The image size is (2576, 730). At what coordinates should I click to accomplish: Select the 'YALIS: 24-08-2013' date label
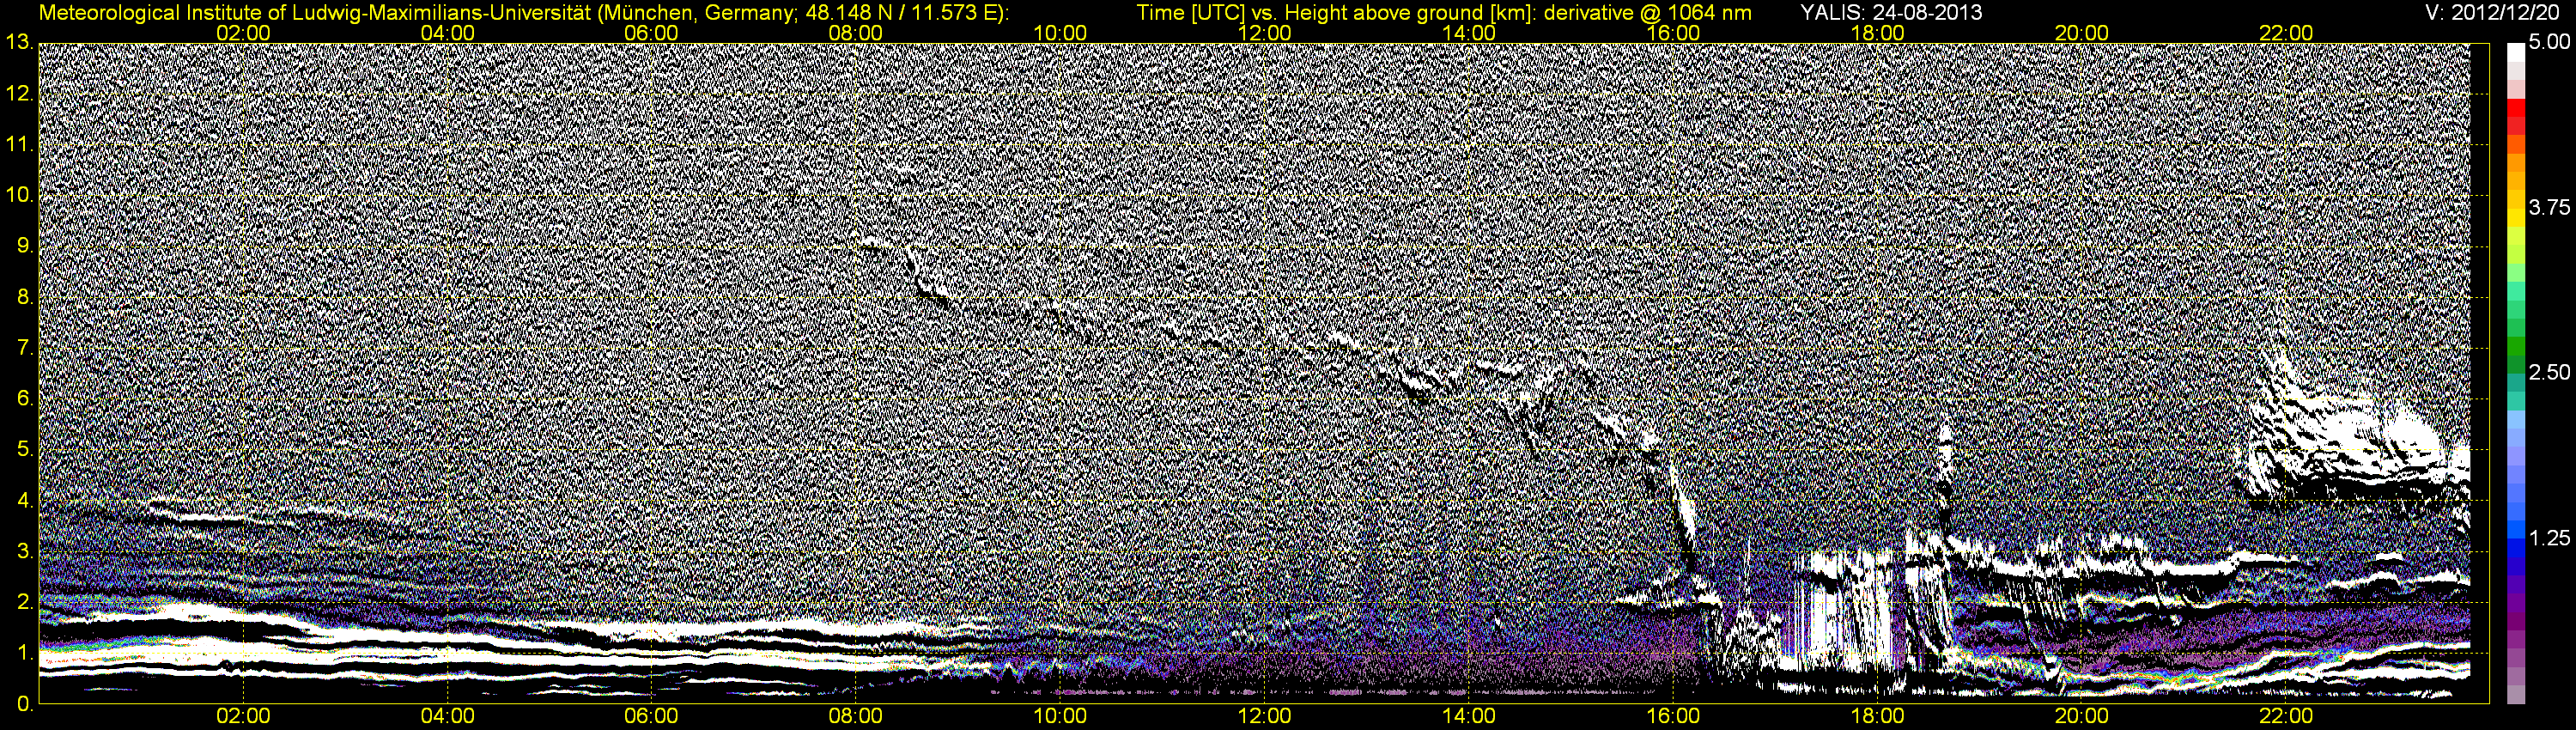click(1891, 13)
